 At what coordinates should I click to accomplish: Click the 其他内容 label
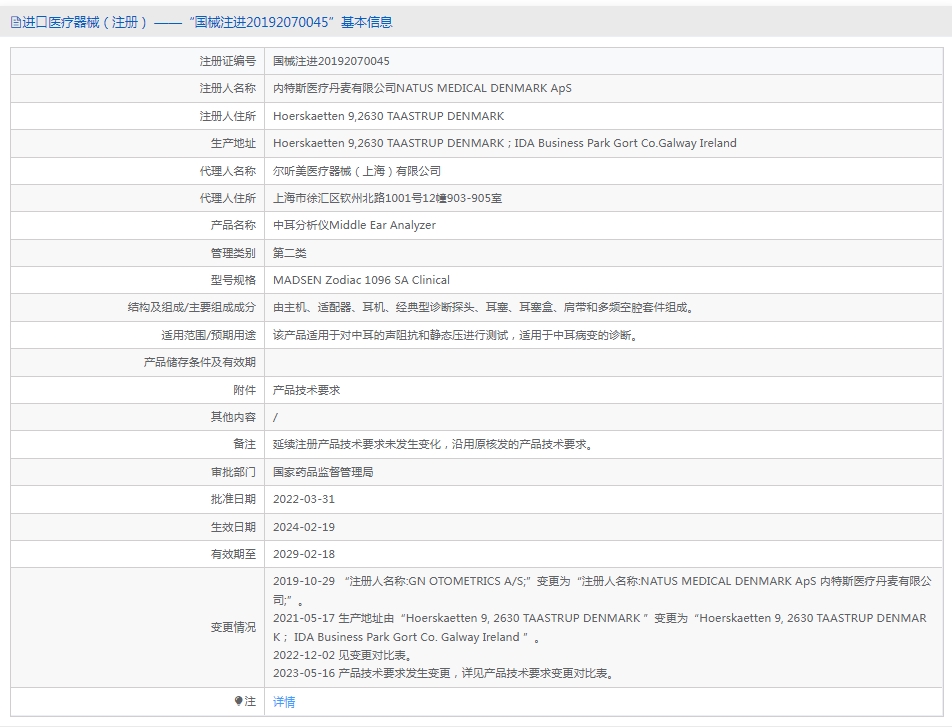point(233,417)
